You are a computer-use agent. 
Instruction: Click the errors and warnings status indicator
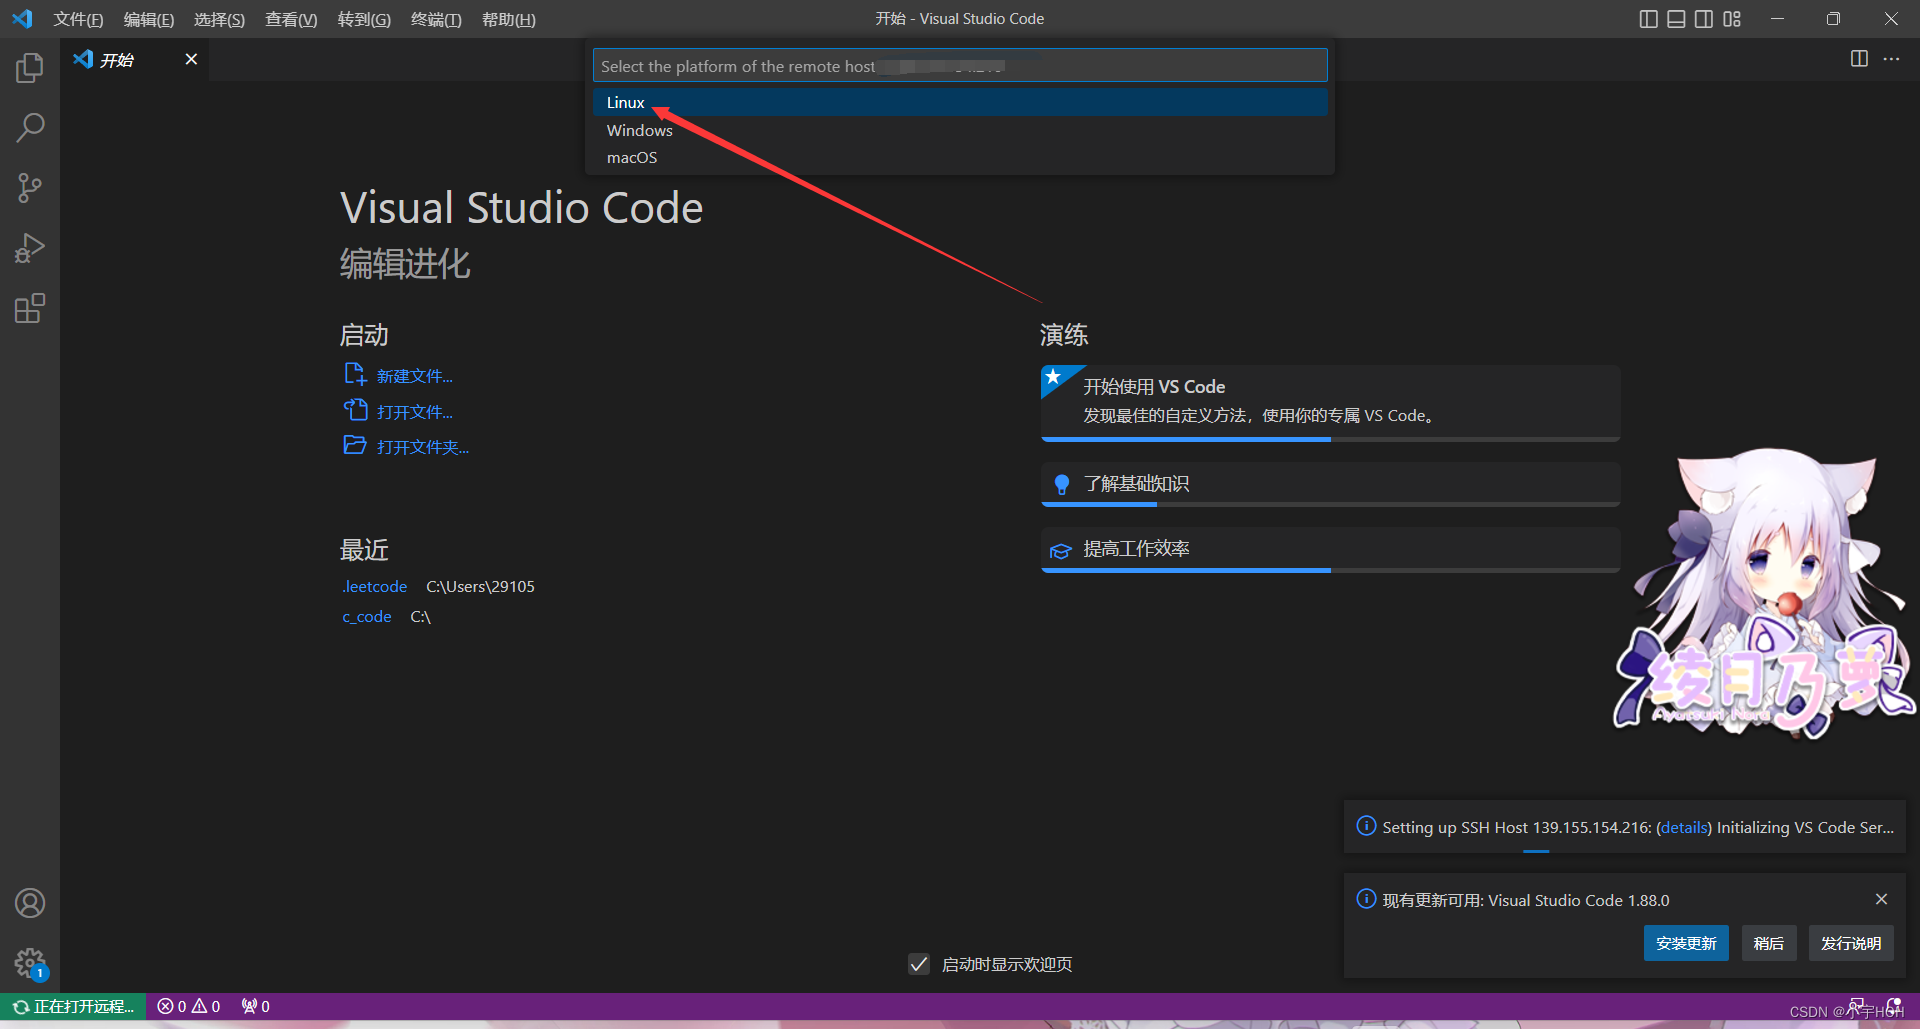189,1006
